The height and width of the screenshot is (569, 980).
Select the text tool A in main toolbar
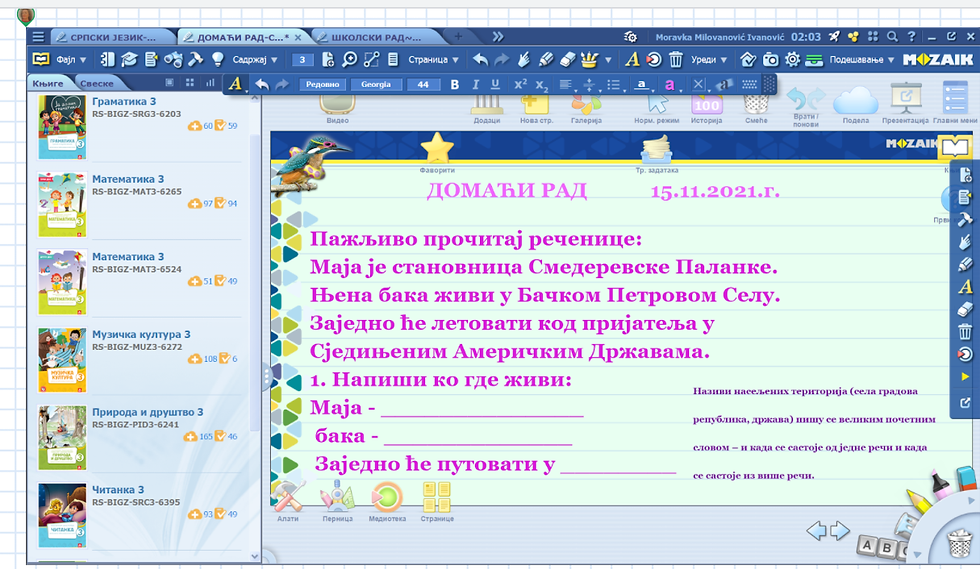tap(632, 59)
